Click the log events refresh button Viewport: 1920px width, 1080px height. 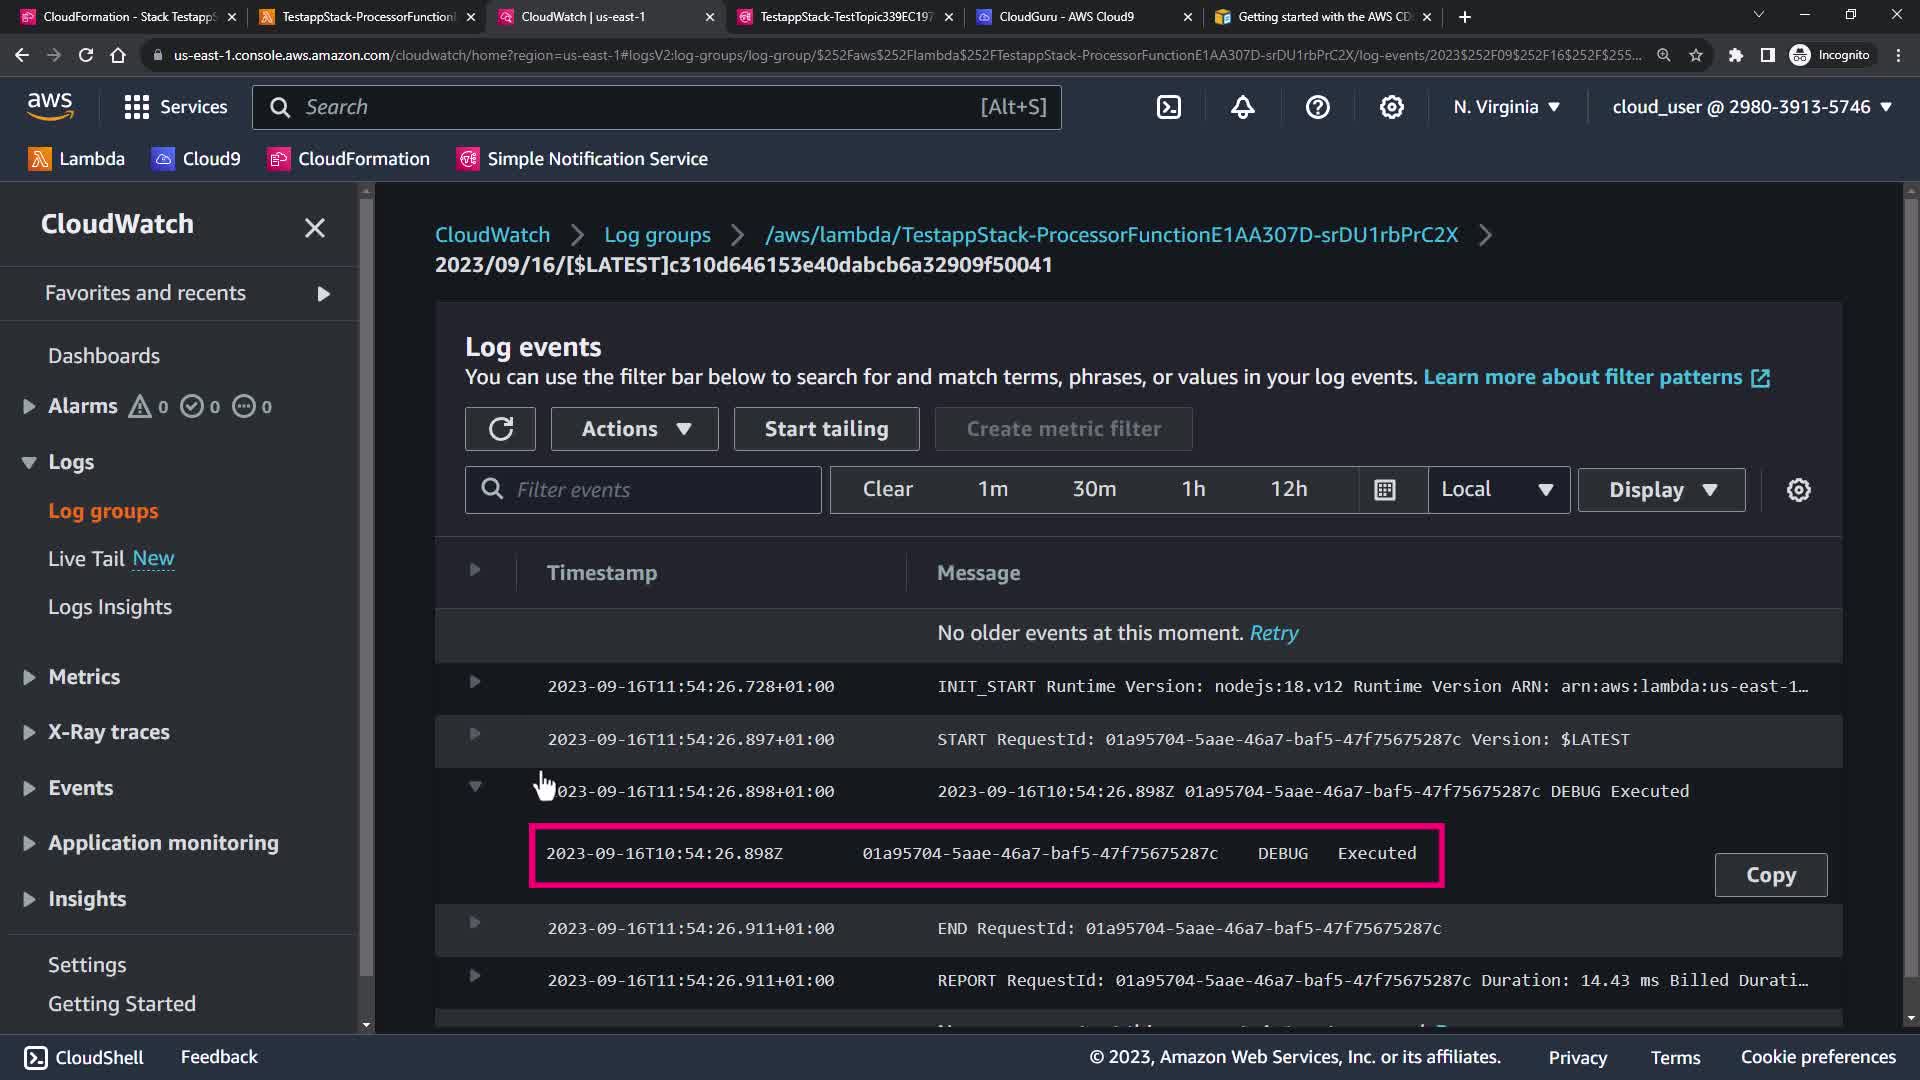click(500, 429)
